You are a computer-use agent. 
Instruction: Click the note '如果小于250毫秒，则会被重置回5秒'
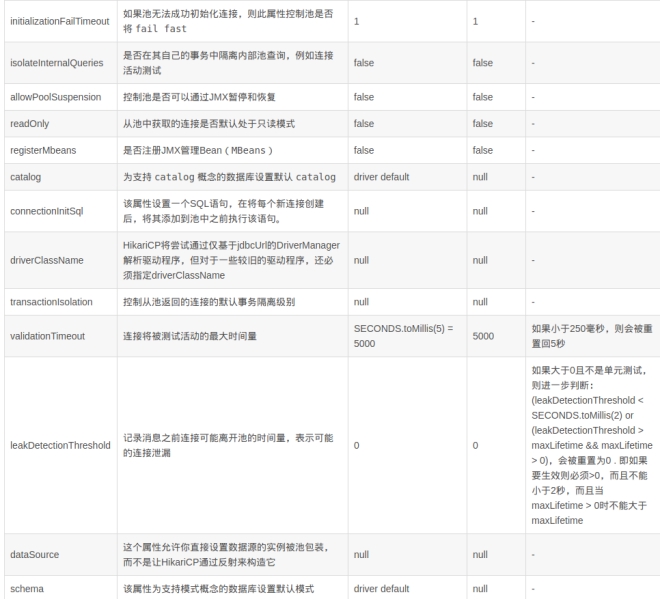pyautogui.click(x=592, y=336)
